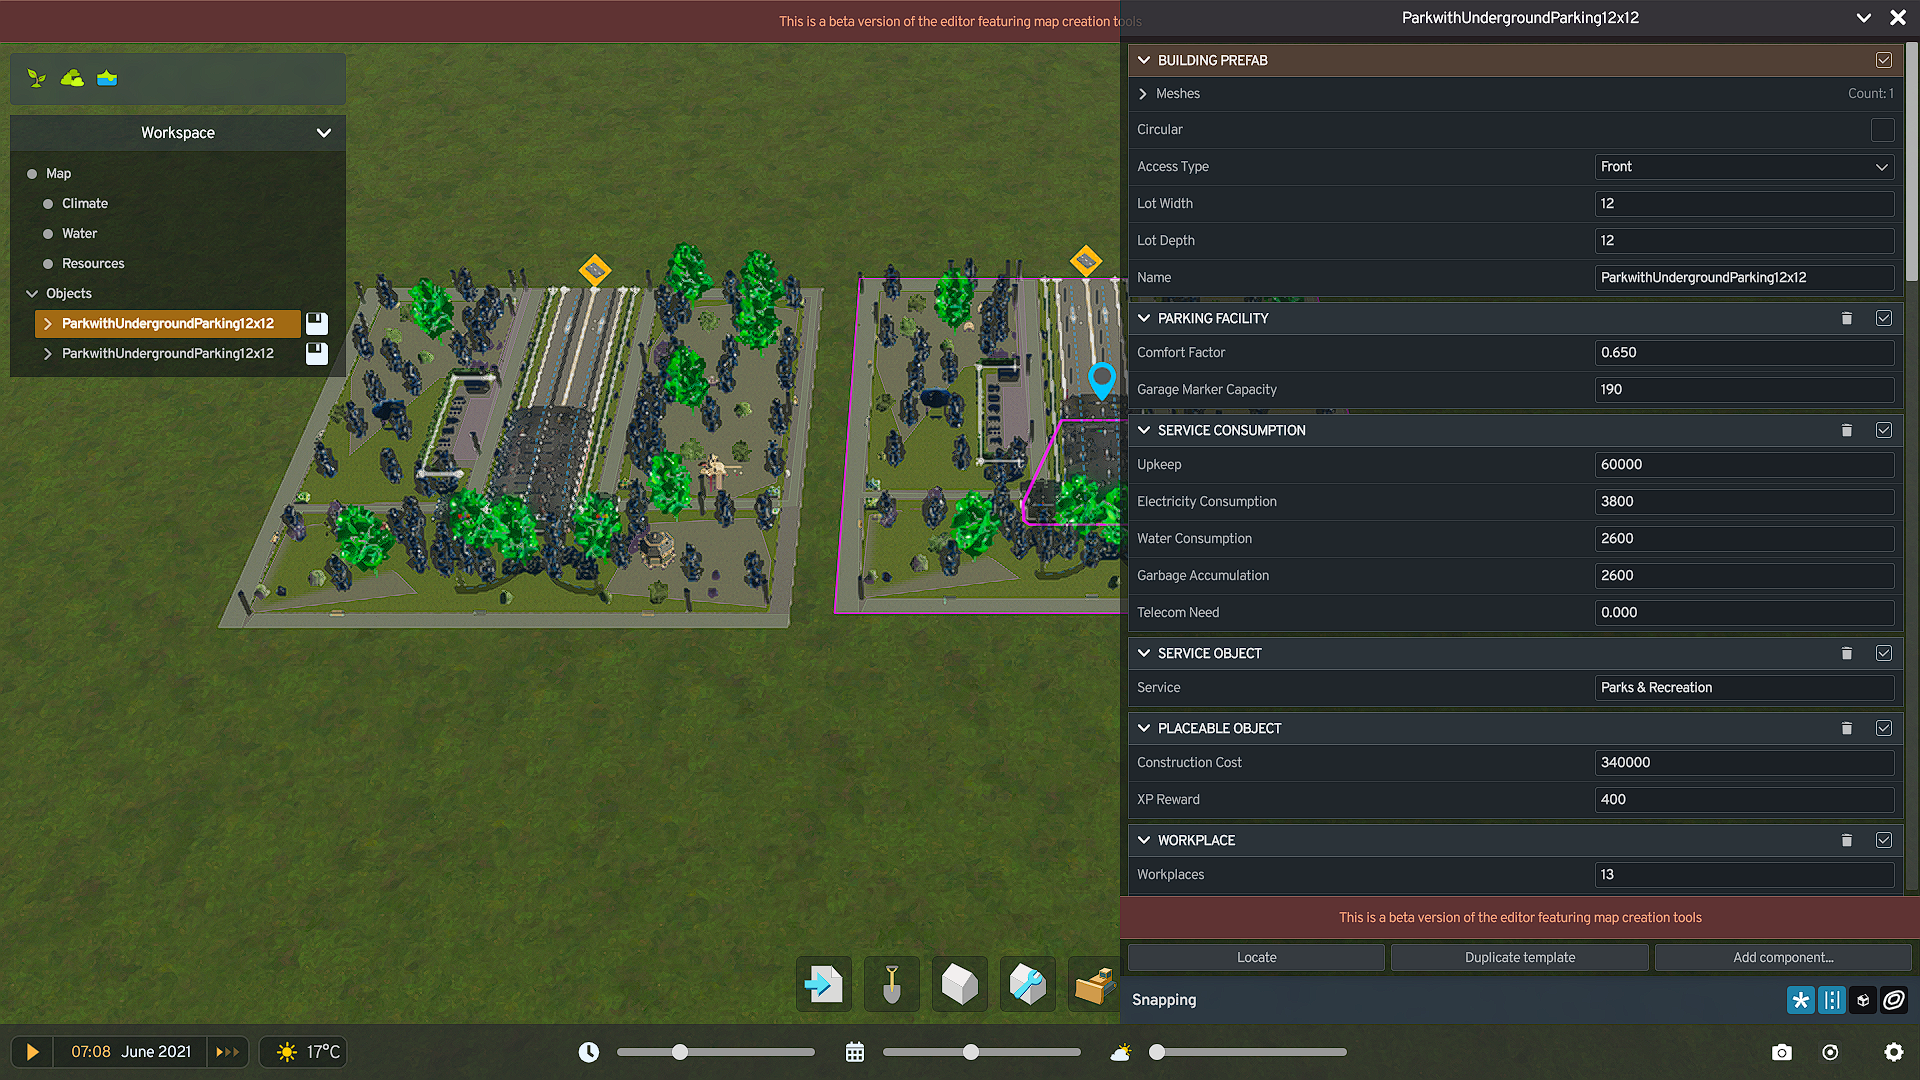
Task: Toggle the cube object snapping option
Action: [x=1863, y=1000]
